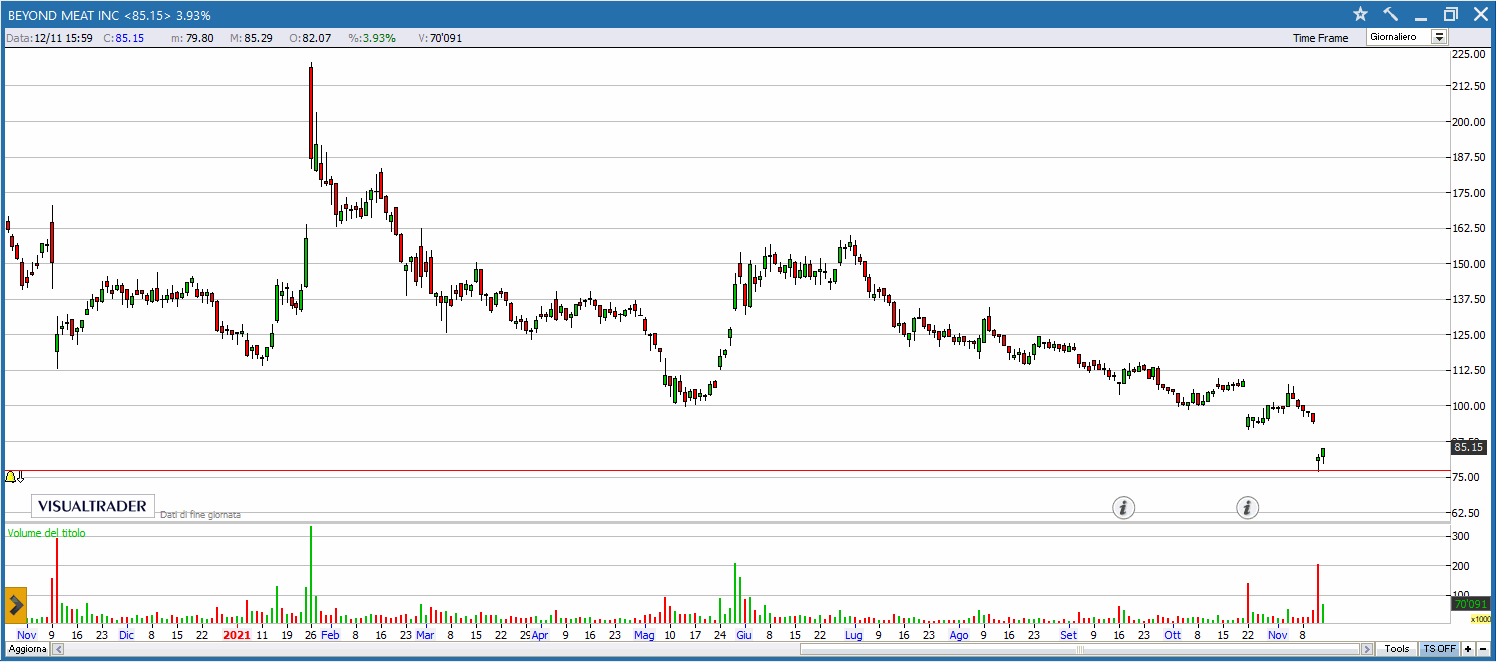
Task: Click the 100.00 price axis label
Action: (1469, 406)
